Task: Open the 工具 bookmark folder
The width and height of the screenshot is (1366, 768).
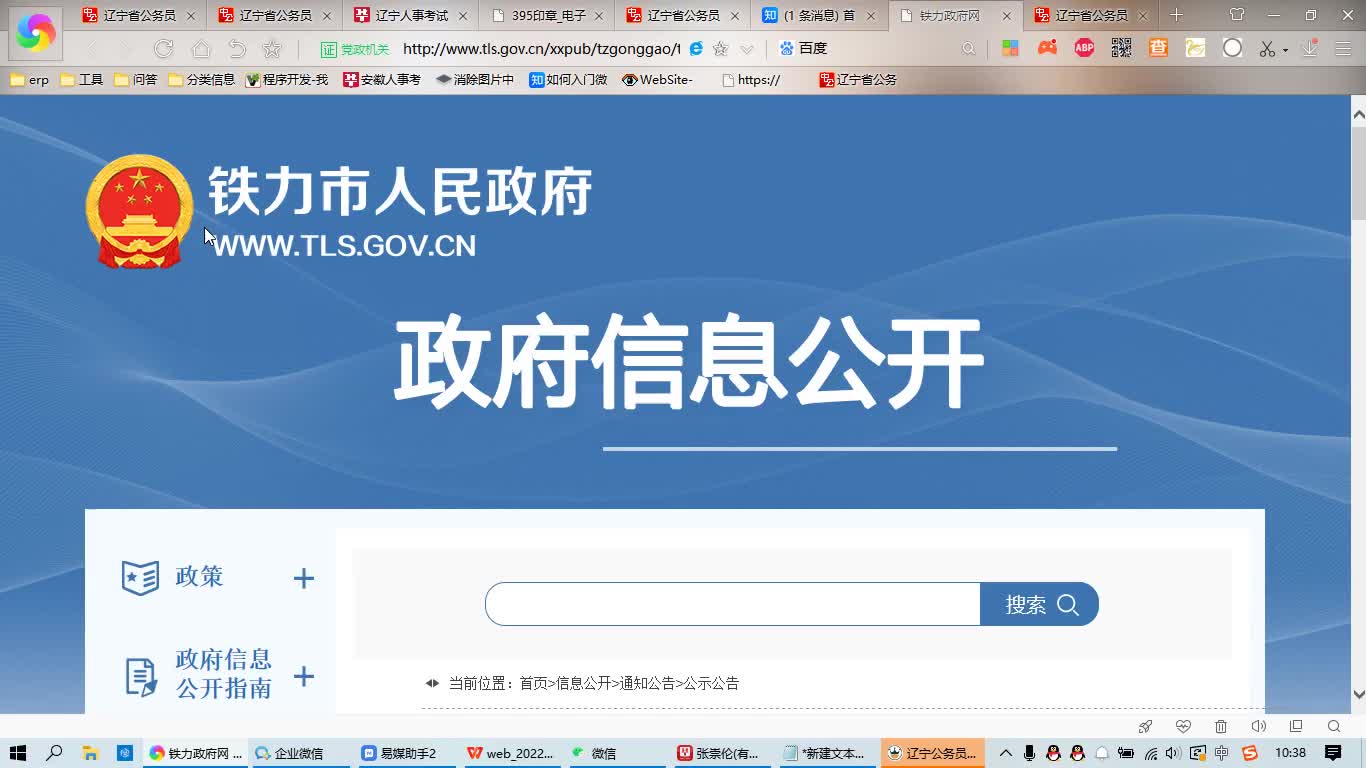Action: pos(82,80)
